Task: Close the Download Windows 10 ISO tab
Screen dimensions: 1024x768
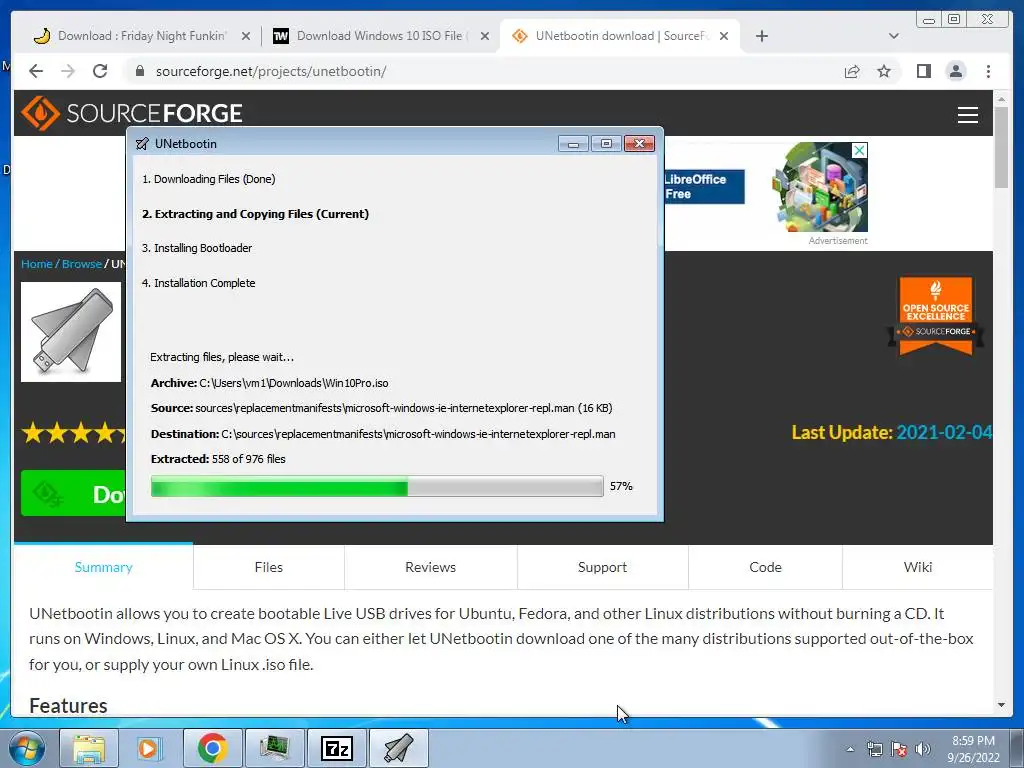Action: pyautogui.click(x=485, y=36)
